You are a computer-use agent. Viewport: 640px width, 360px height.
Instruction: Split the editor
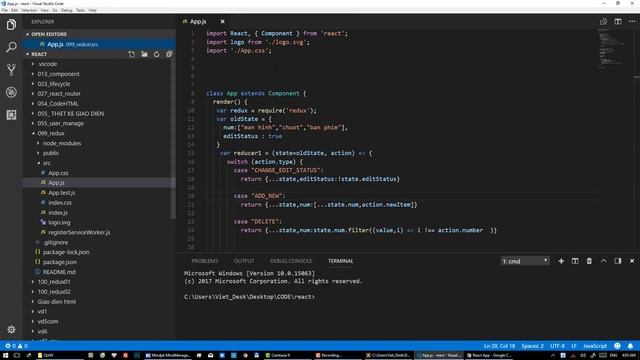pyautogui.click(x=618, y=21)
